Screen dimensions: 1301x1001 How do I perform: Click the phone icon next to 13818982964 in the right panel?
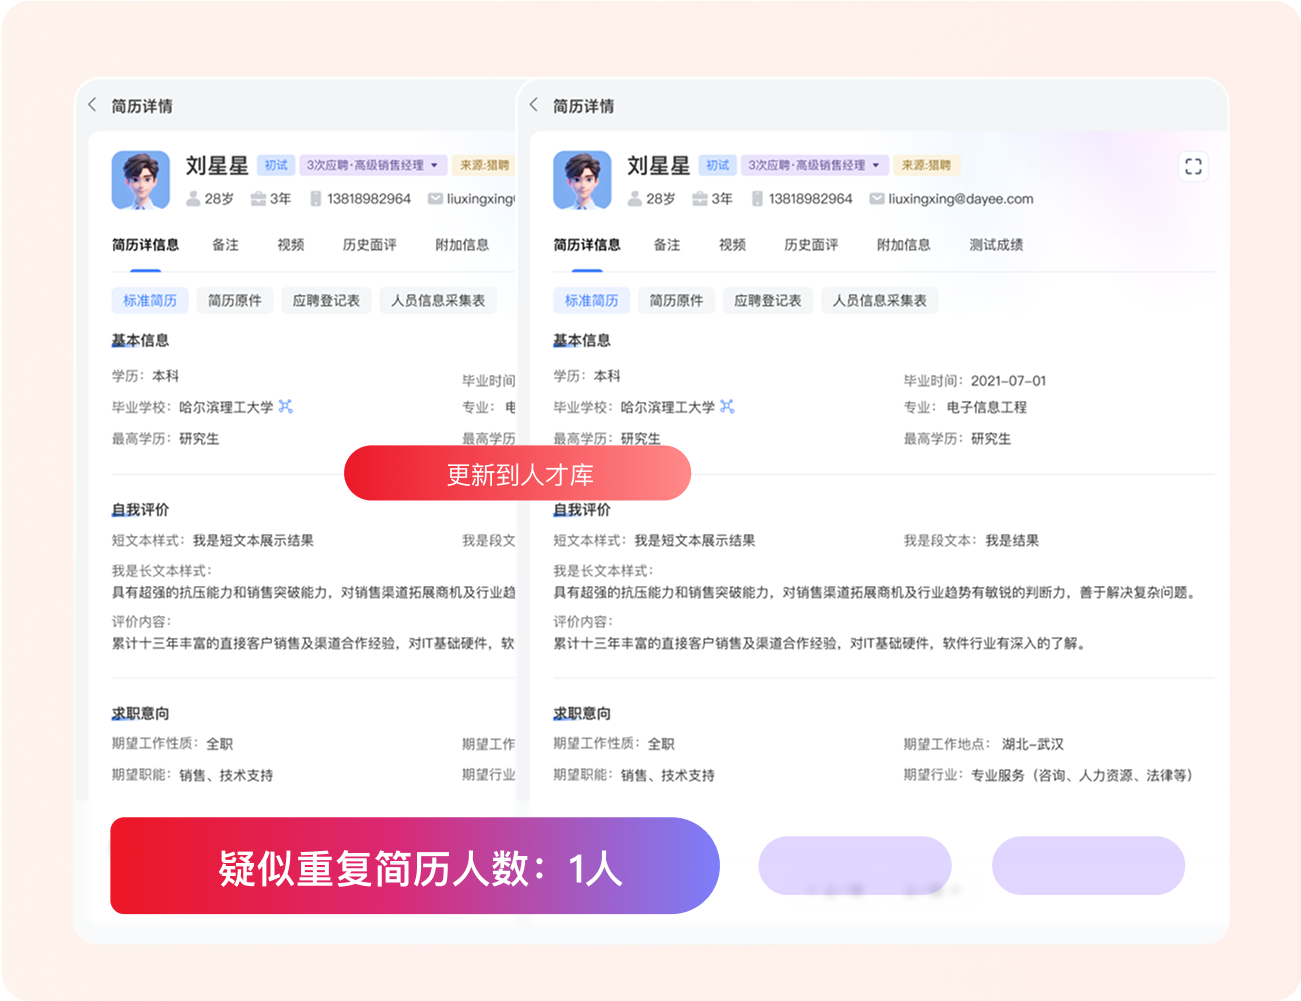(x=757, y=199)
